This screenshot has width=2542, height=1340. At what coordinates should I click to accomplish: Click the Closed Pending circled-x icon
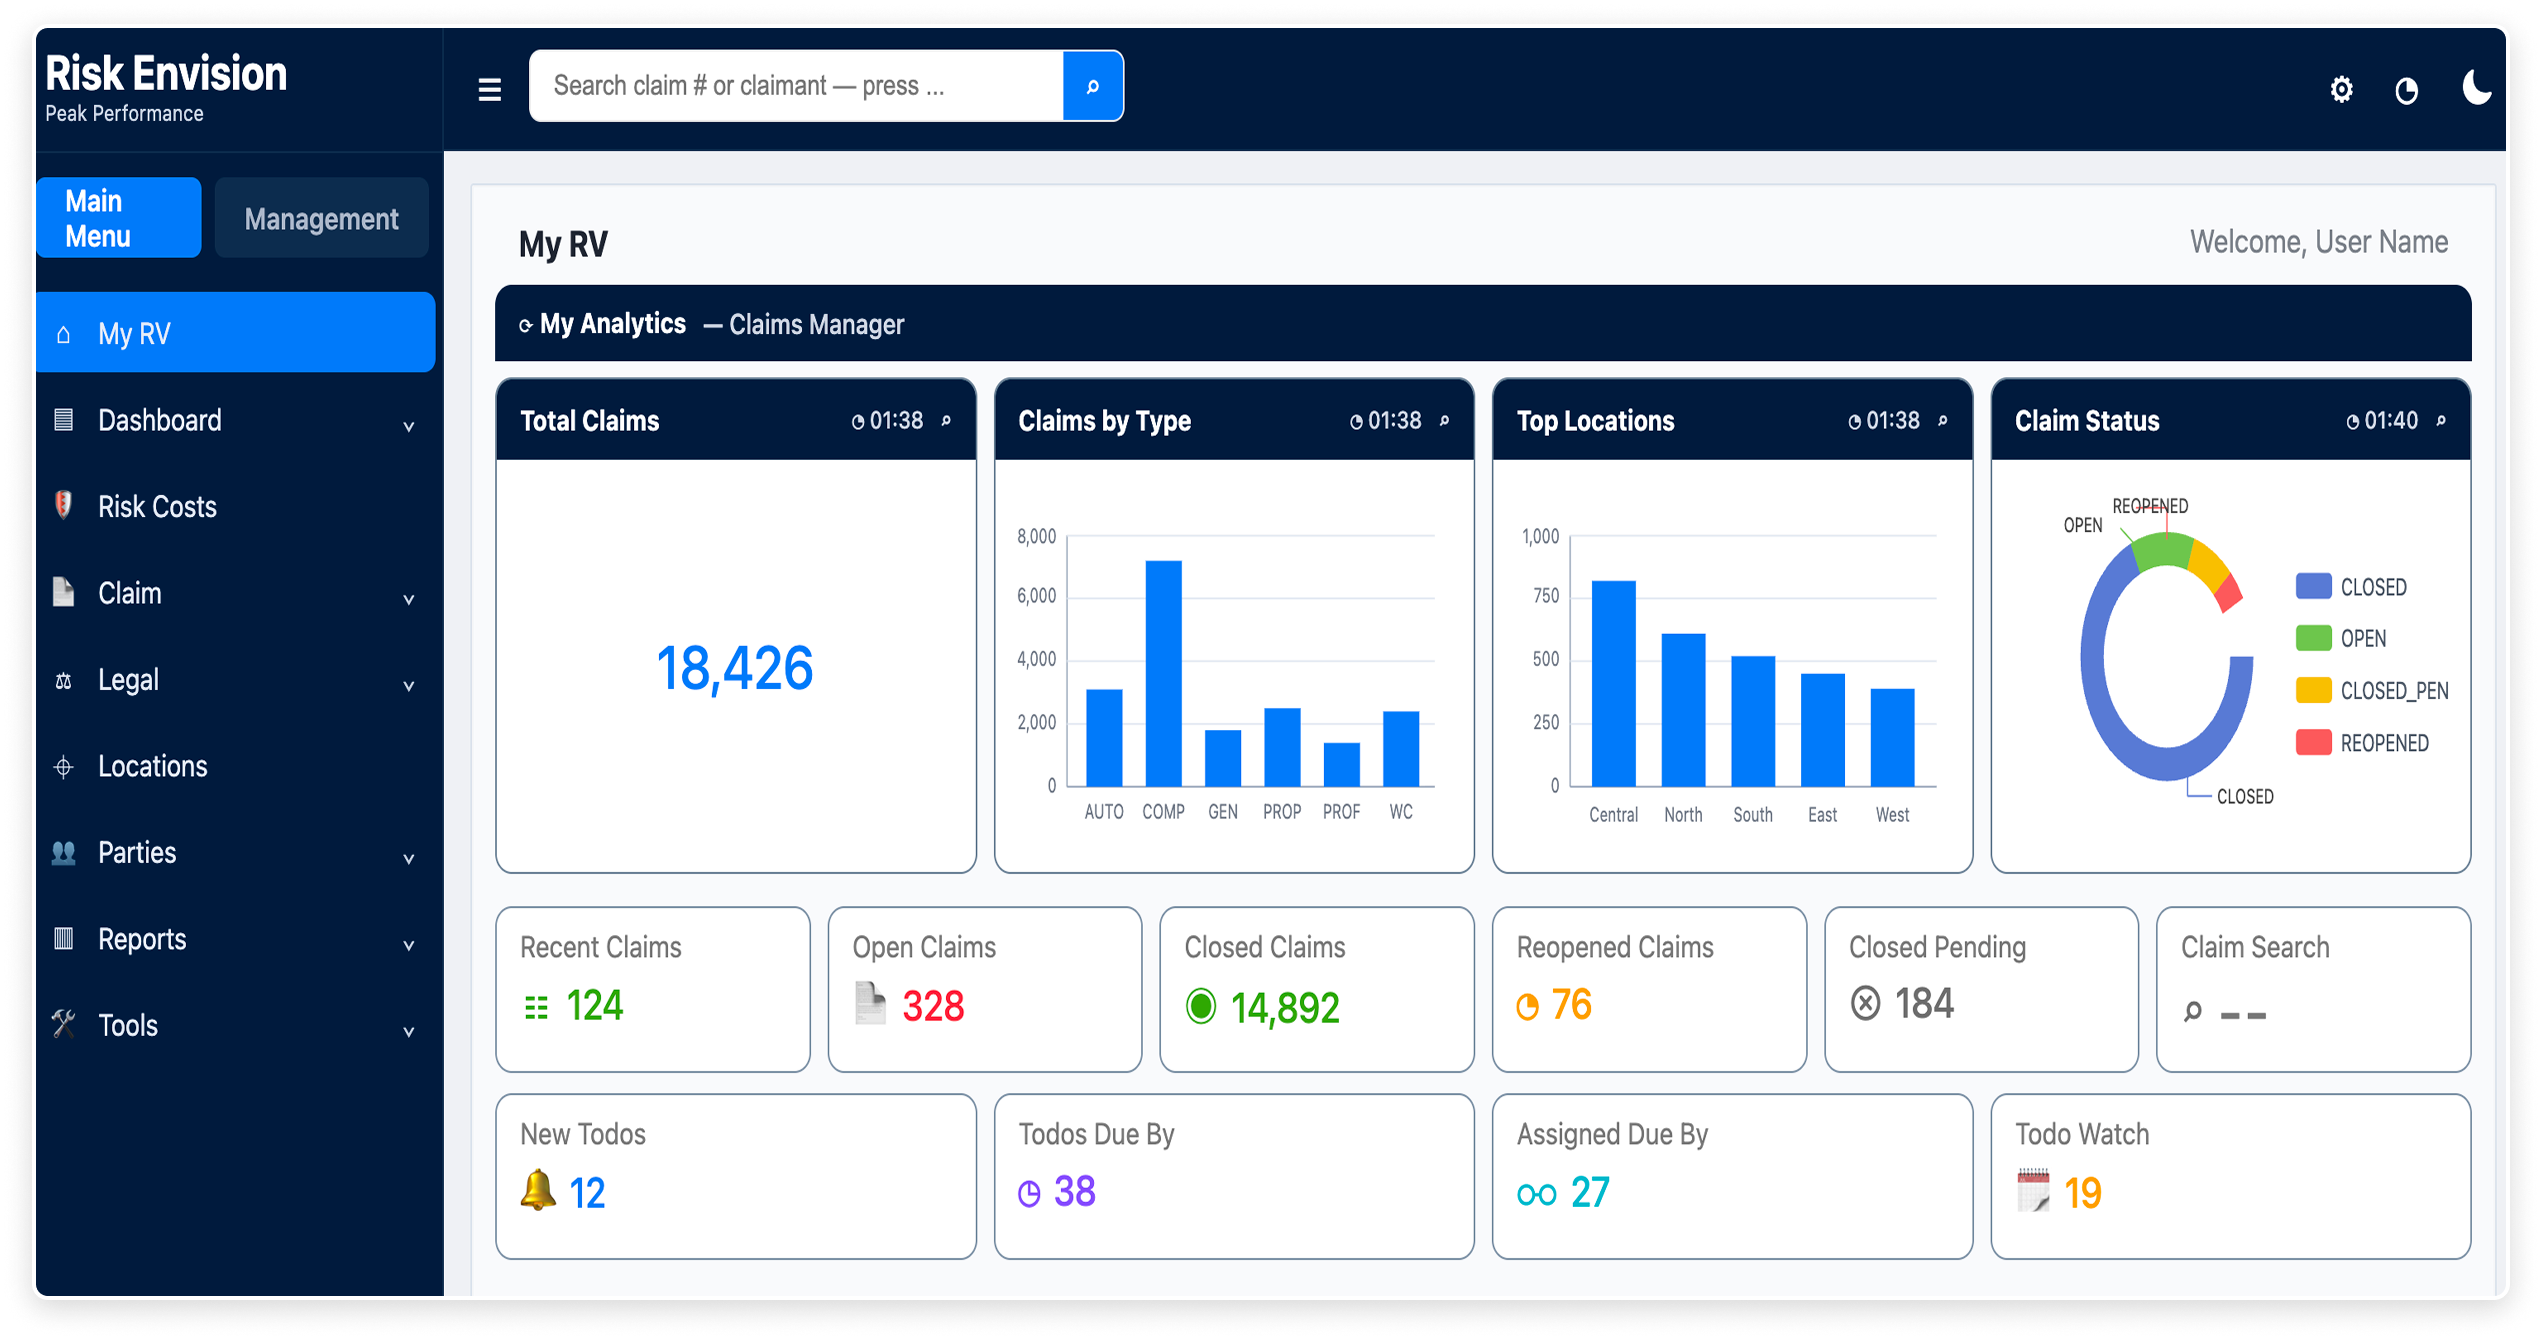(x=1865, y=1003)
